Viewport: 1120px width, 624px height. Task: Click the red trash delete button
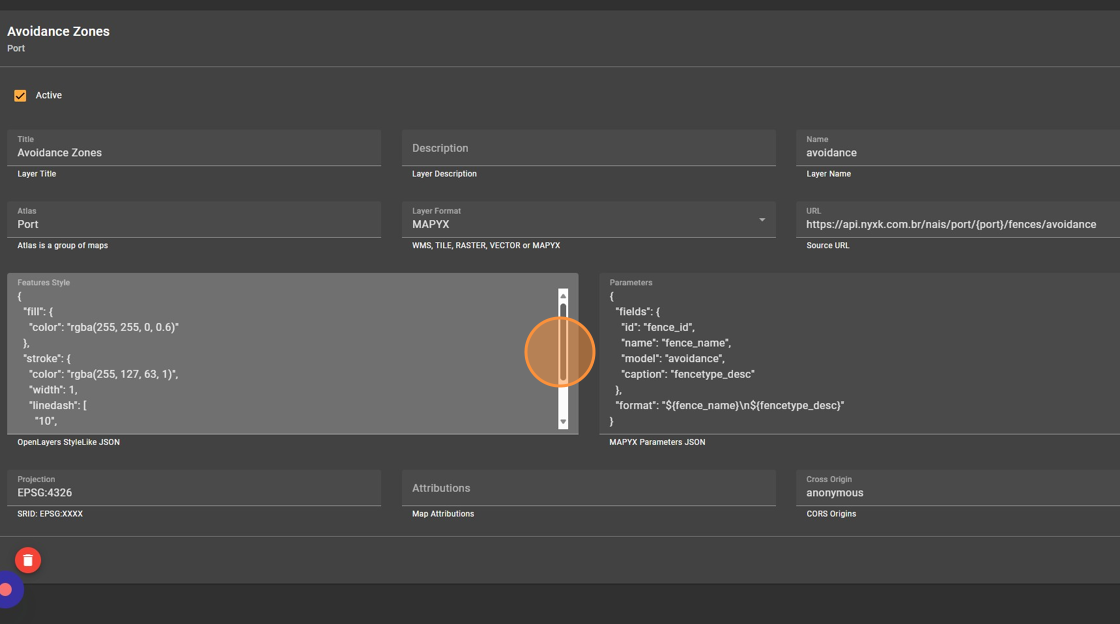pyautogui.click(x=28, y=560)
